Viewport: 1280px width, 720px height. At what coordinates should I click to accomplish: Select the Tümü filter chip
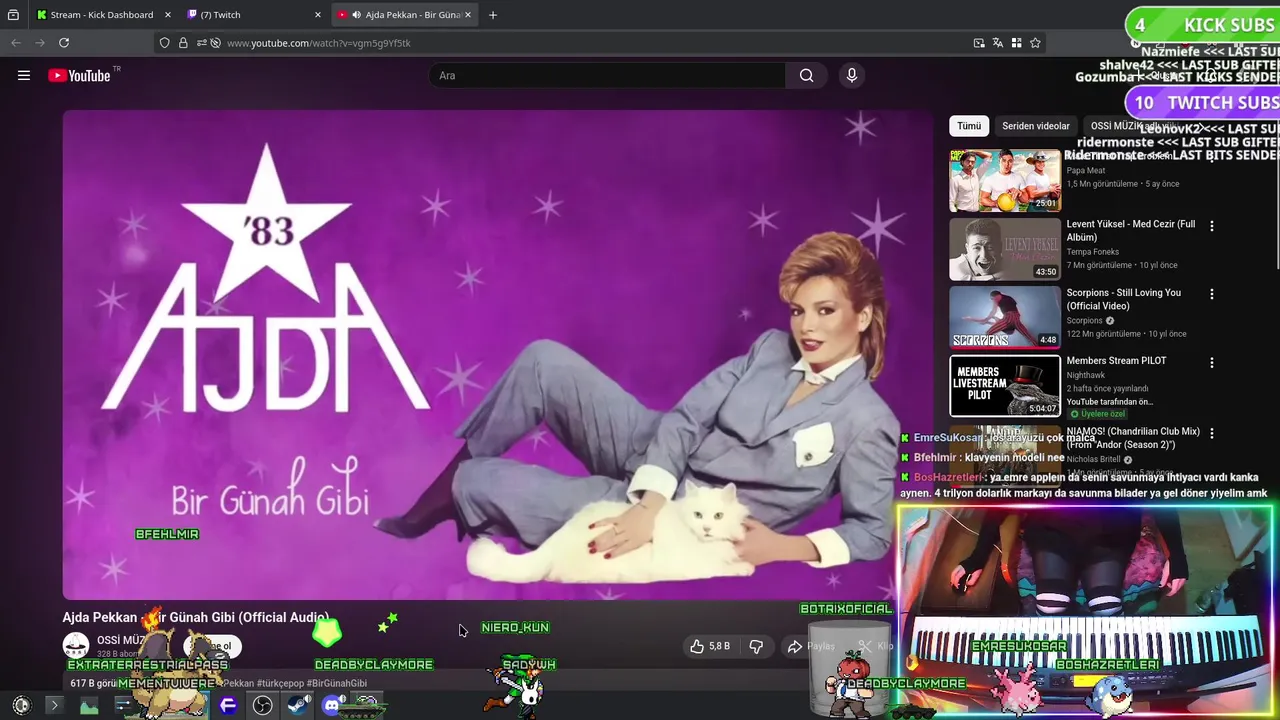click(969, 126)
